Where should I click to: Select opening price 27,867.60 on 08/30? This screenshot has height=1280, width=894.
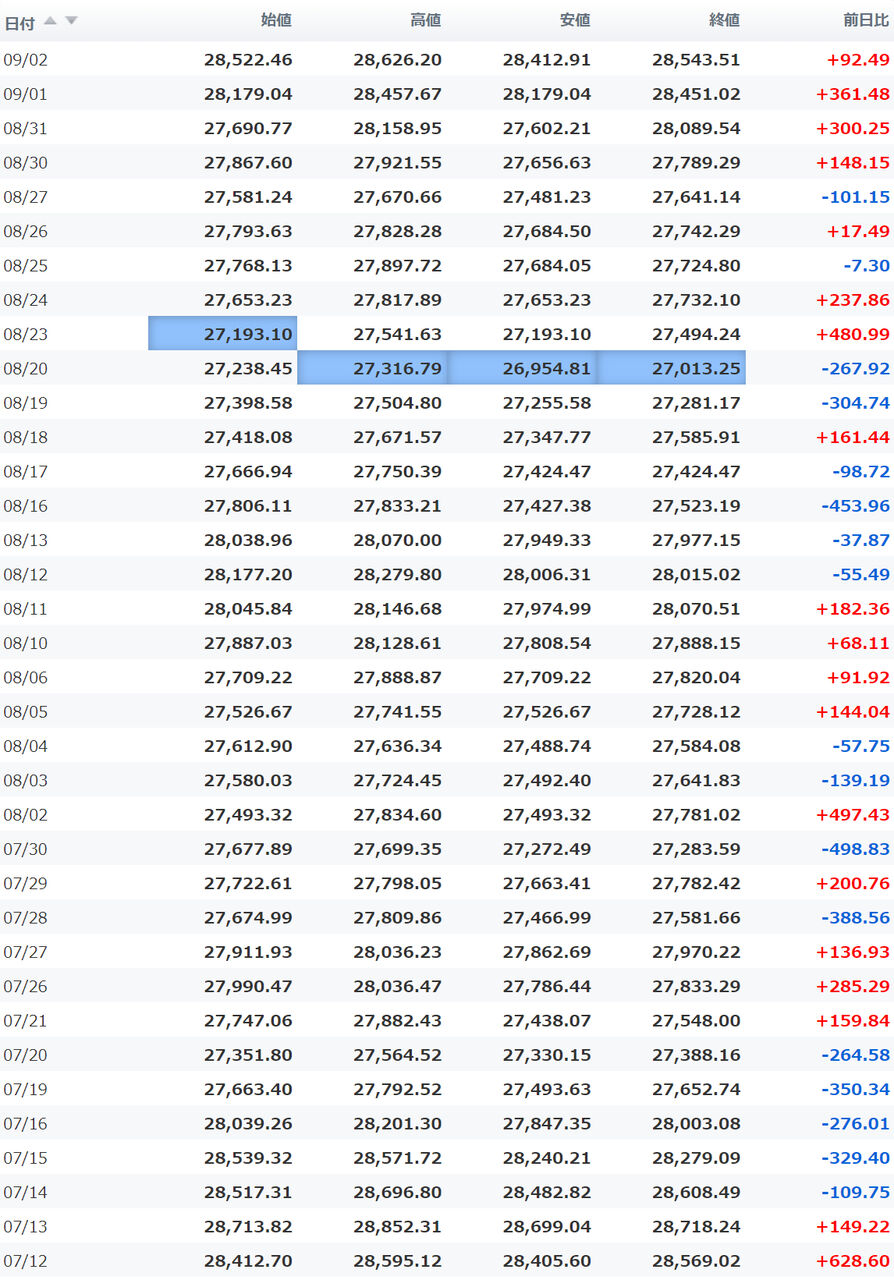click(248, 163)
